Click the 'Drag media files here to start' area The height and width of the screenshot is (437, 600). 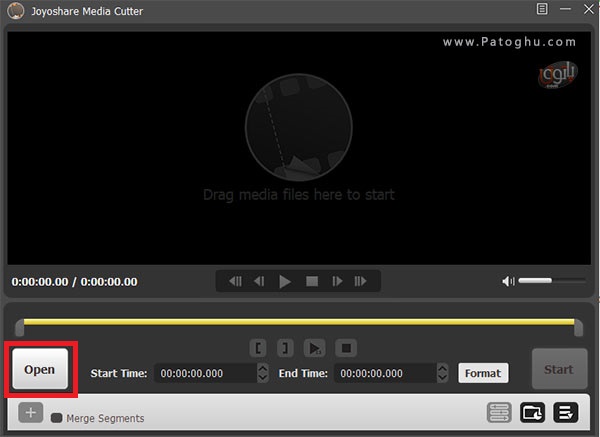(298, 195)
